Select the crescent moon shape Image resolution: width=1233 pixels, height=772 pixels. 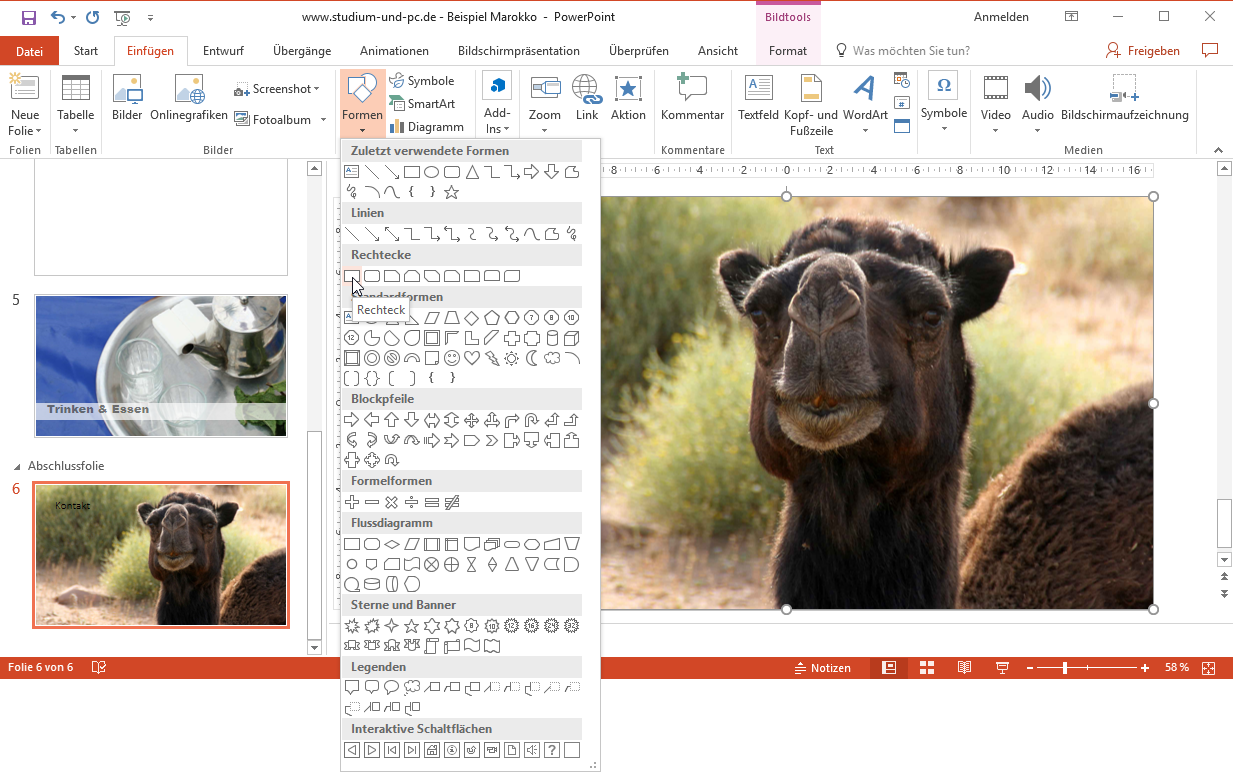[532, 357]
